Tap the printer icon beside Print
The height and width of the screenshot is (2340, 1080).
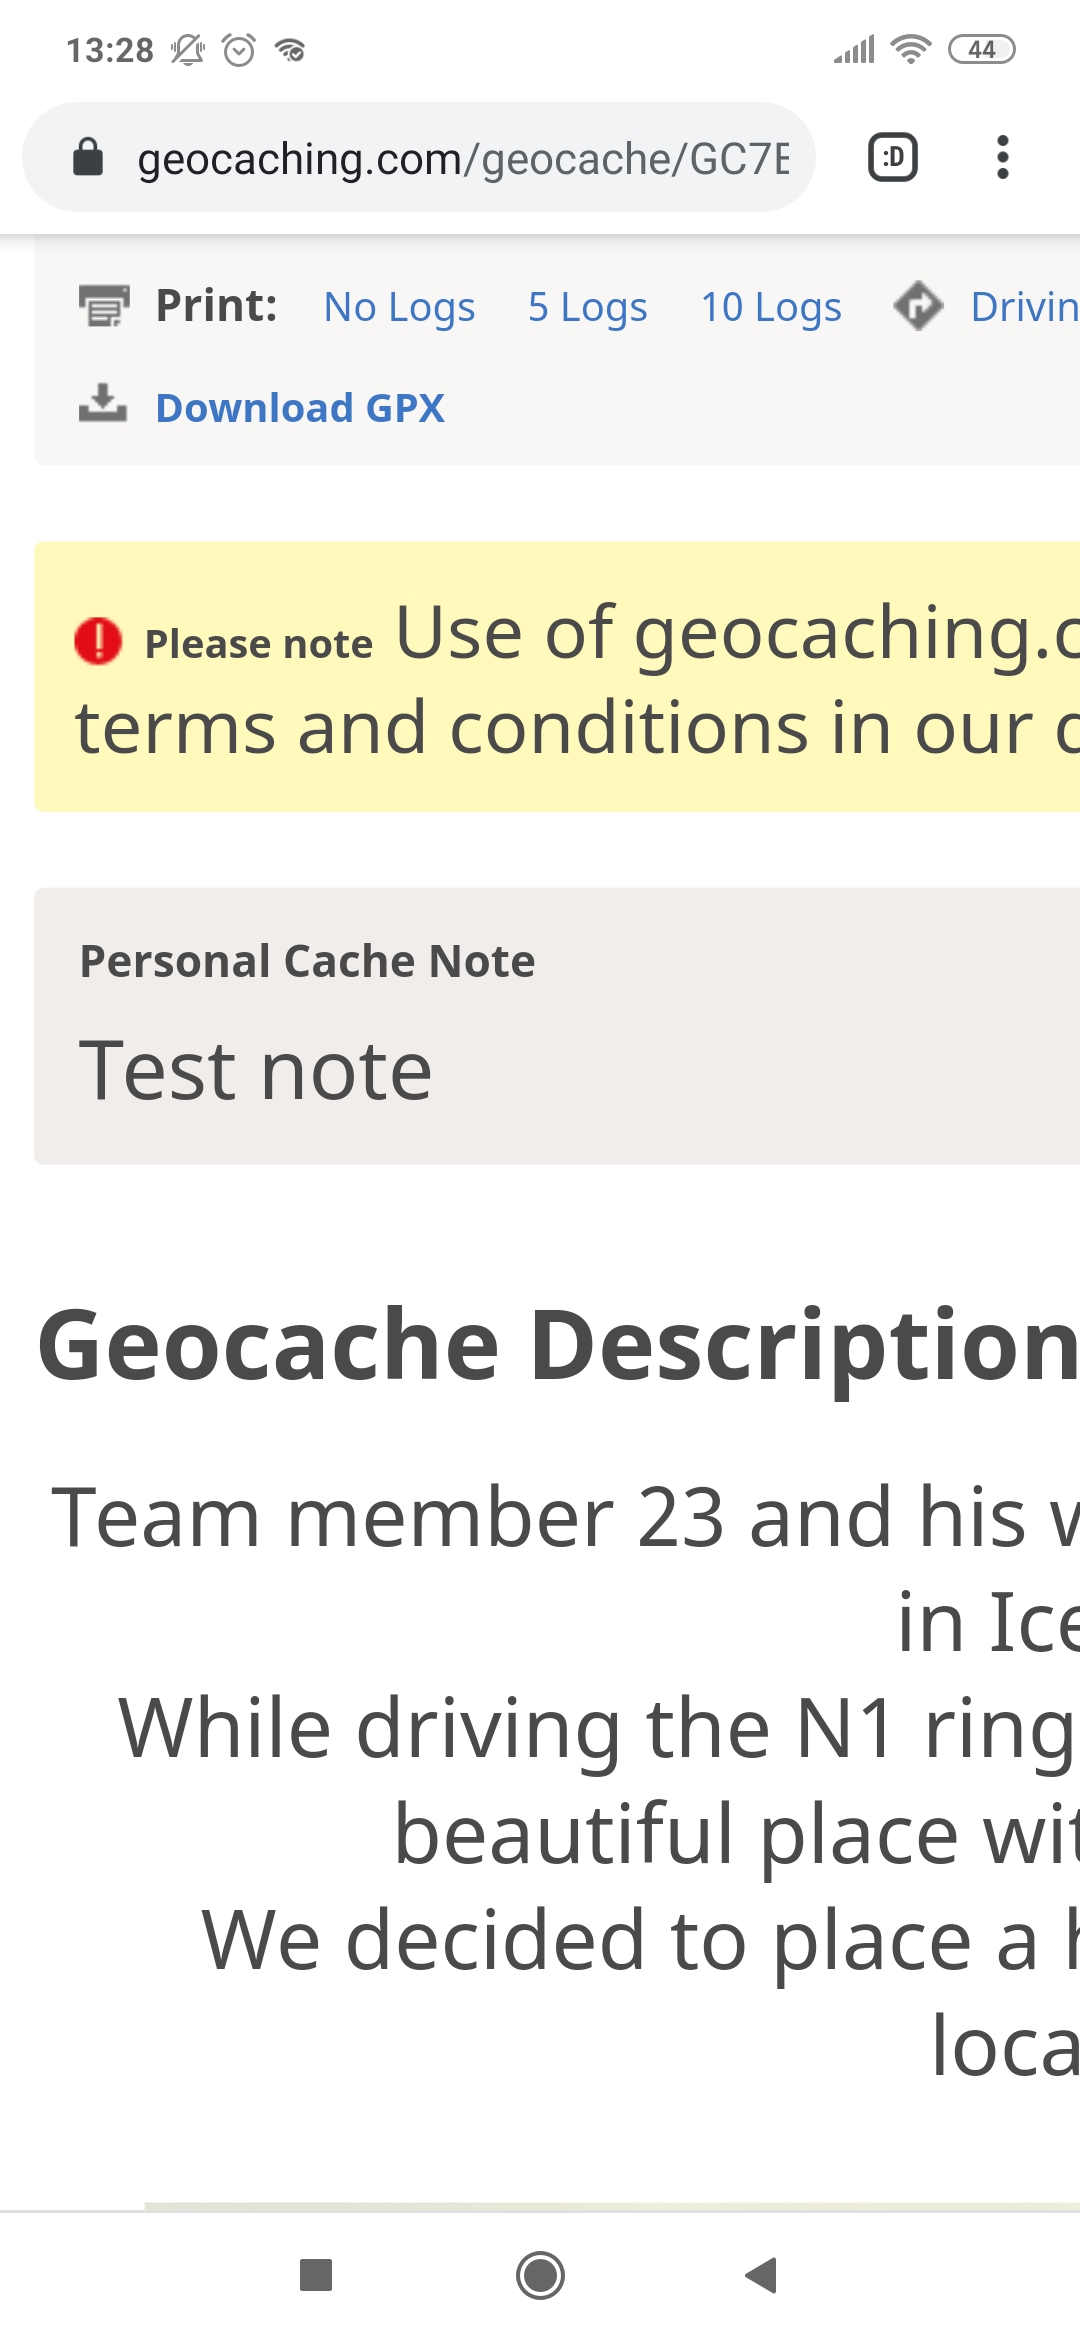pos(104,306)
